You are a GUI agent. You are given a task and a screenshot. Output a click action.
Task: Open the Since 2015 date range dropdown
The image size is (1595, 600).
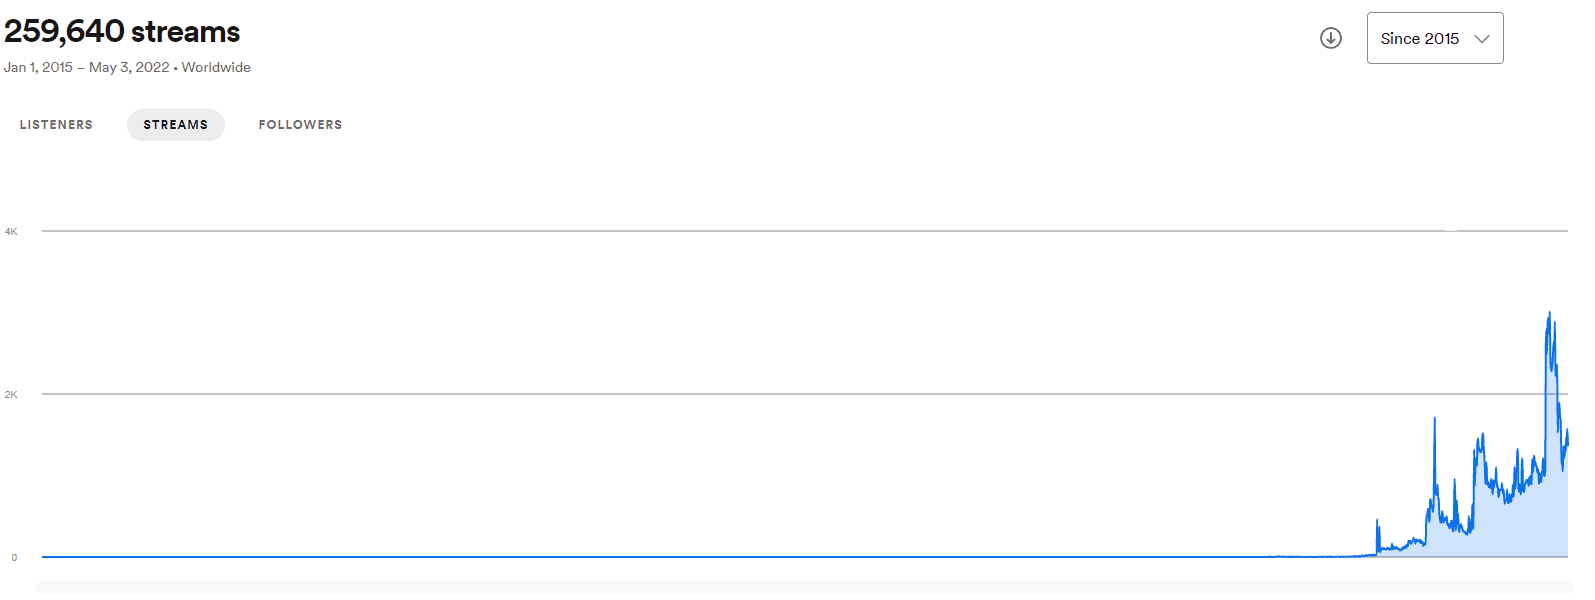coord(1434,38)
